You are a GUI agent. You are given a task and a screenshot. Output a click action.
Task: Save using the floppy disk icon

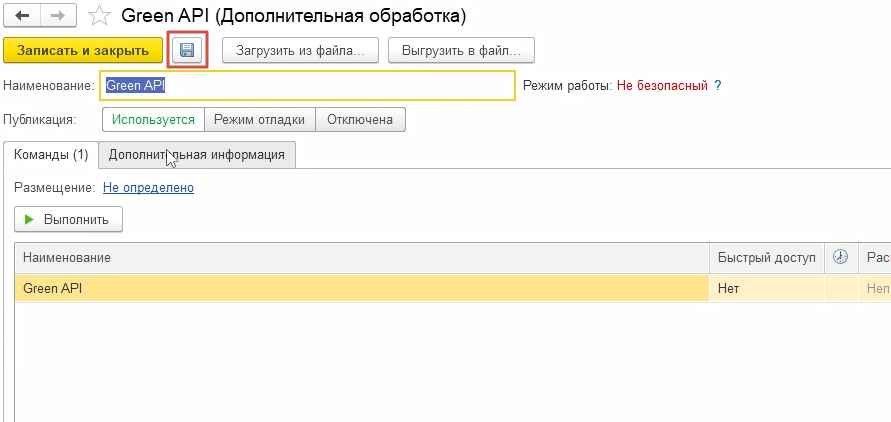tap(187, 50)
